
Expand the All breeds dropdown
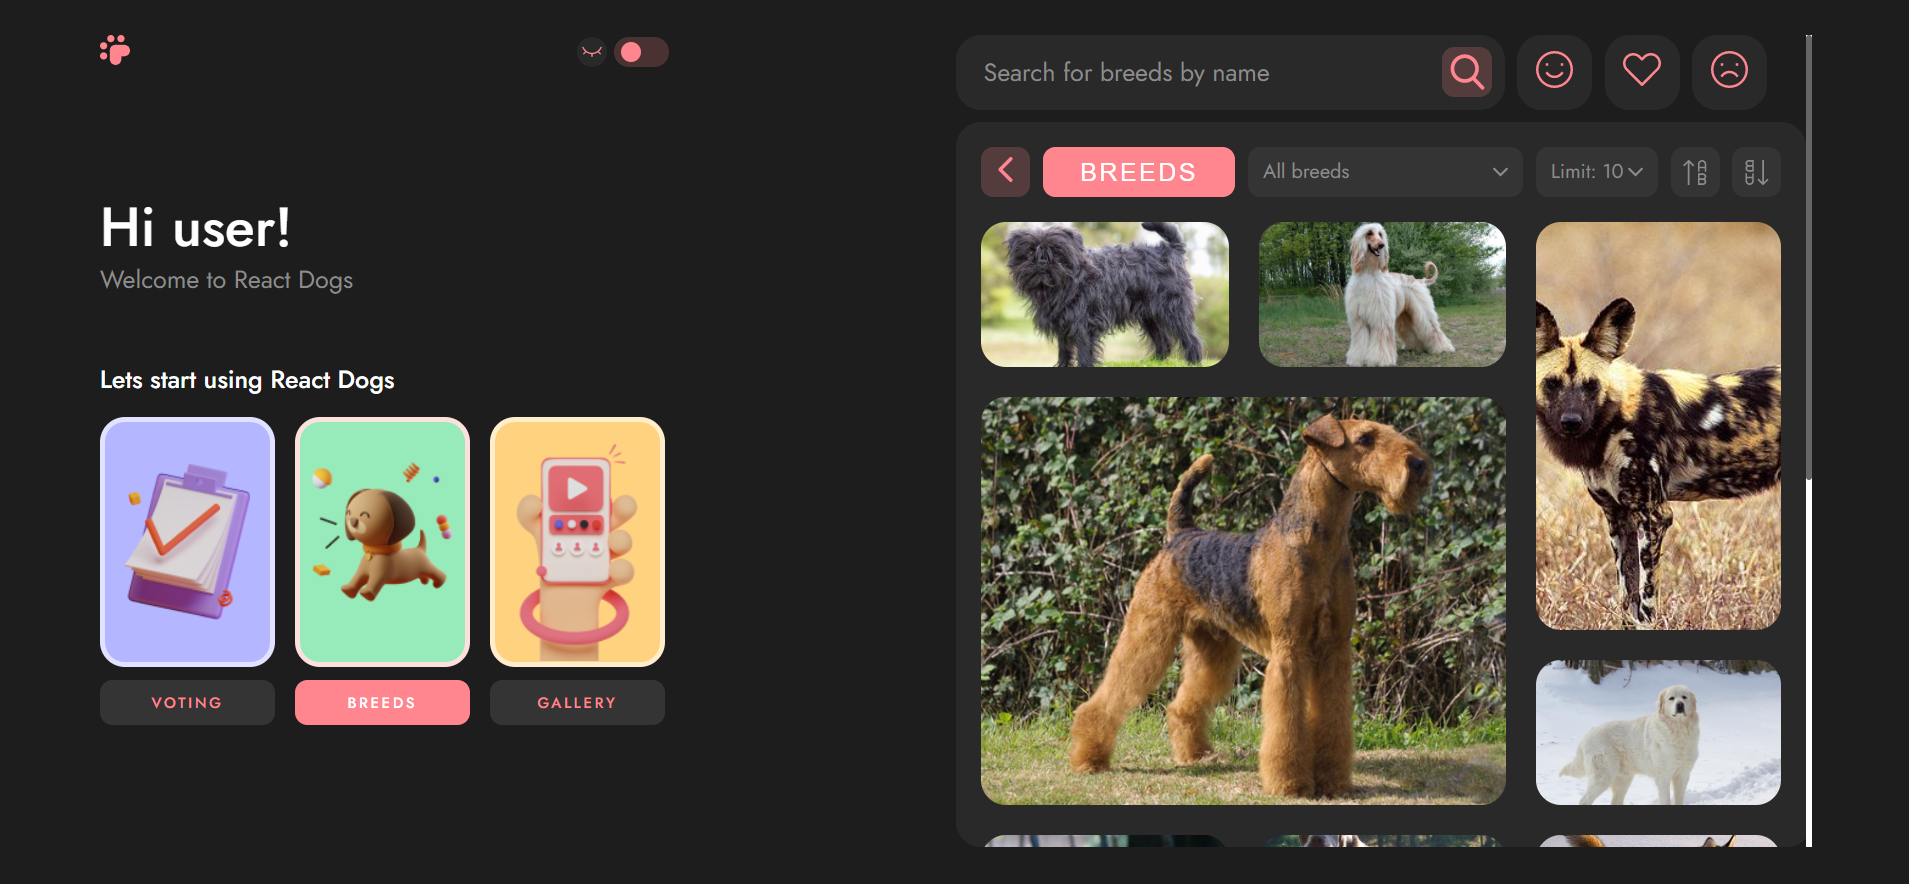click(x=1384, y=172)
